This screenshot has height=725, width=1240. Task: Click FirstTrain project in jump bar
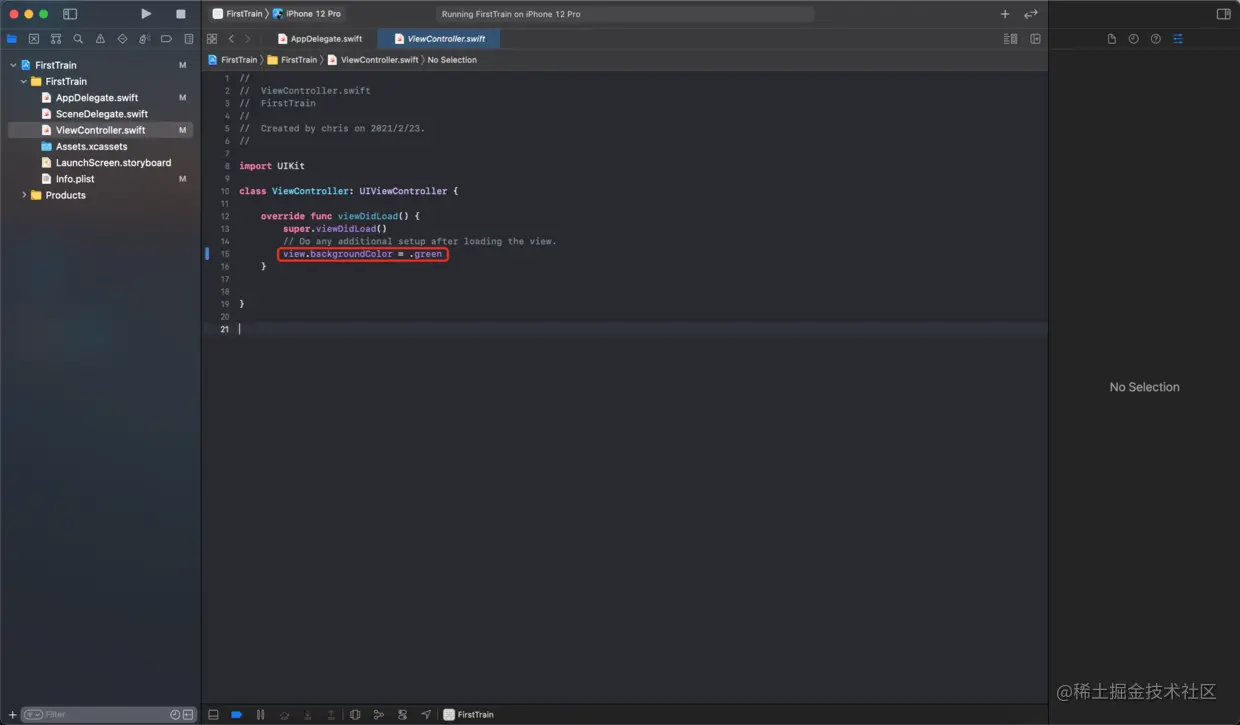[x=232, y=60]
